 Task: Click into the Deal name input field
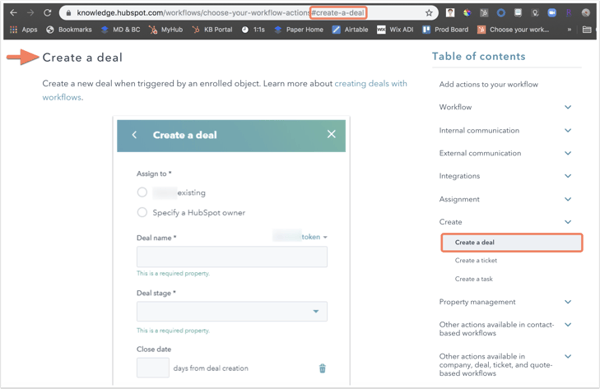(232, 256)
